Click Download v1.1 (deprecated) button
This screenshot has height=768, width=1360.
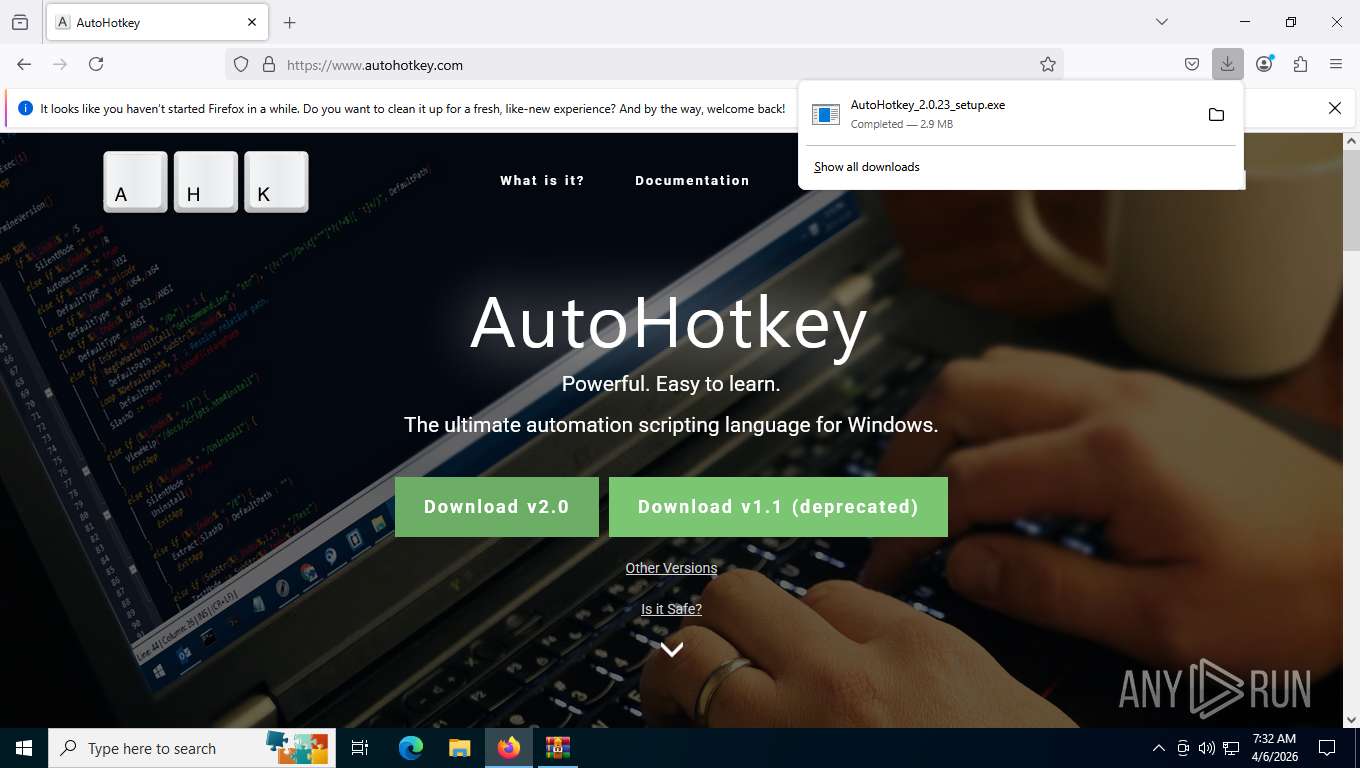coord(778,507)
